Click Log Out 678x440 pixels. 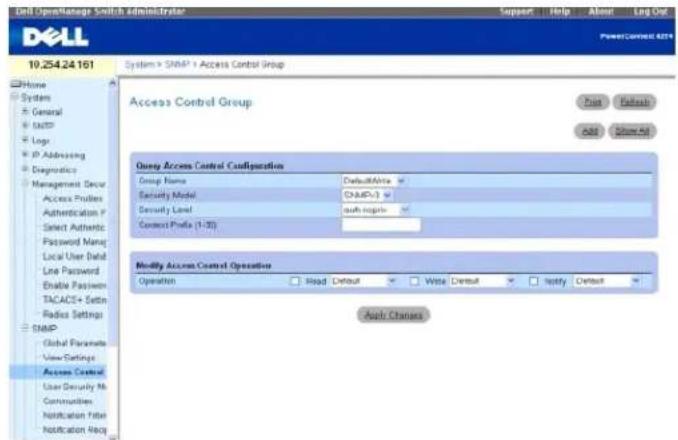650,11
